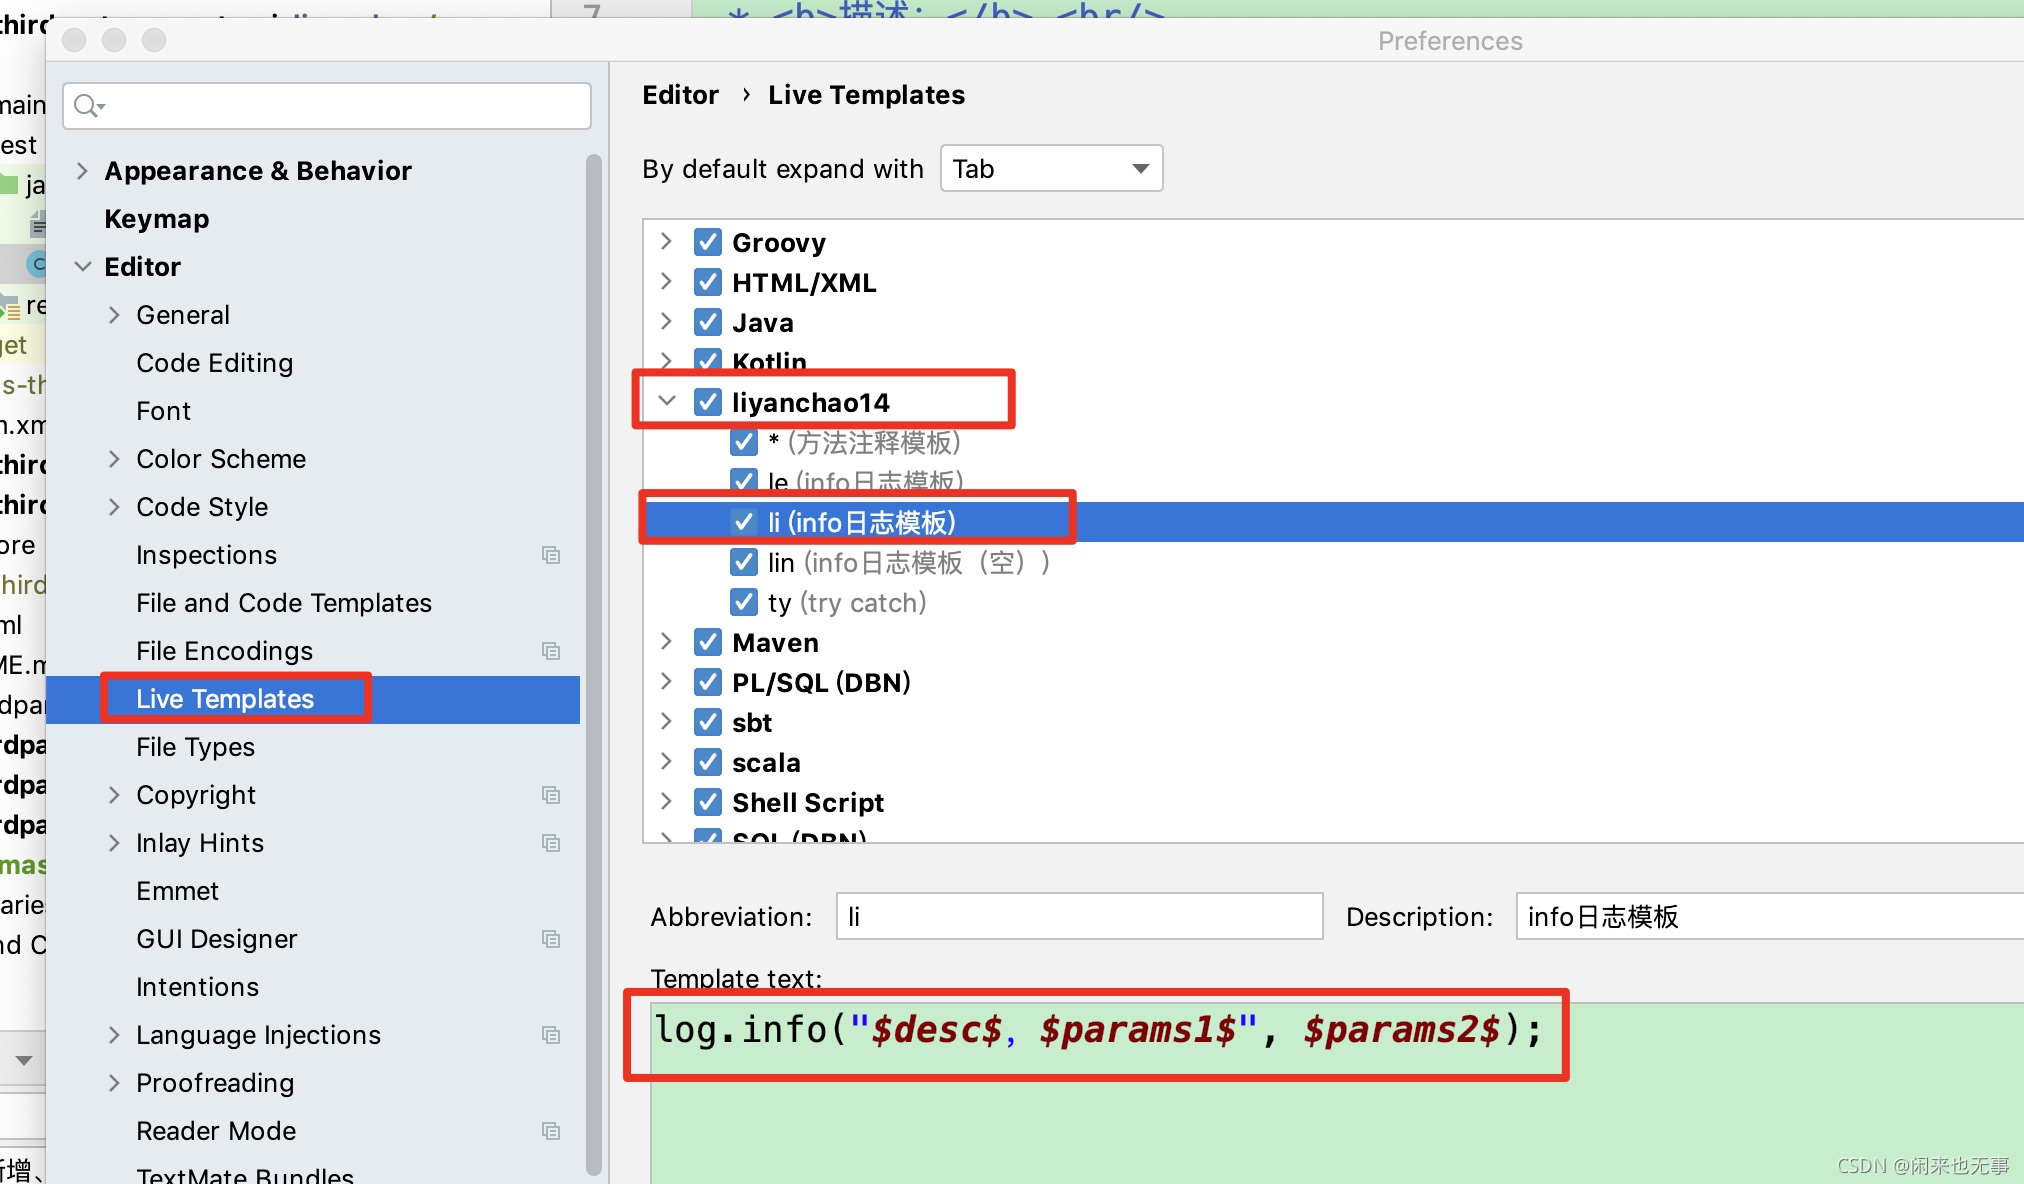Screen dimensions: 2024x1184
Task: Open the Code Editing settings page
Action: coord(215,363)
